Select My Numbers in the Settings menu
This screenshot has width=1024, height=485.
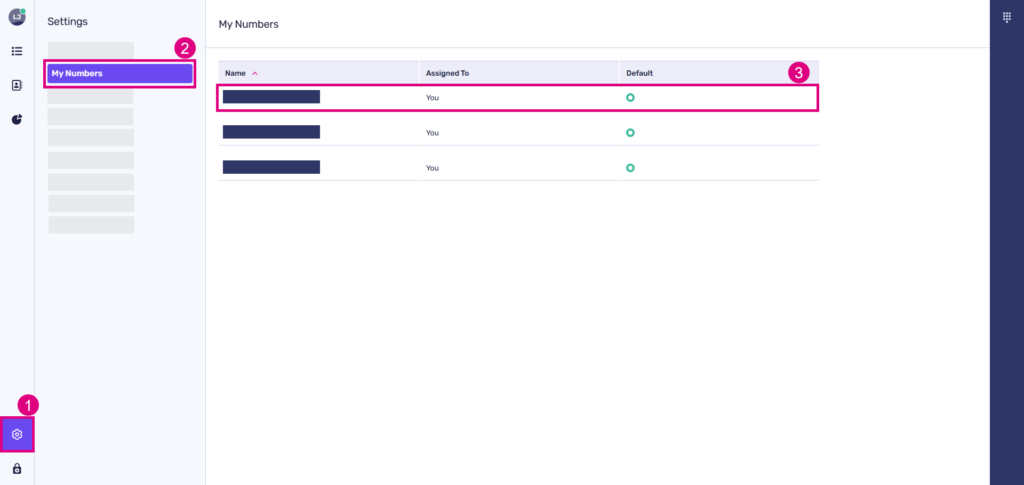point(119,73)
